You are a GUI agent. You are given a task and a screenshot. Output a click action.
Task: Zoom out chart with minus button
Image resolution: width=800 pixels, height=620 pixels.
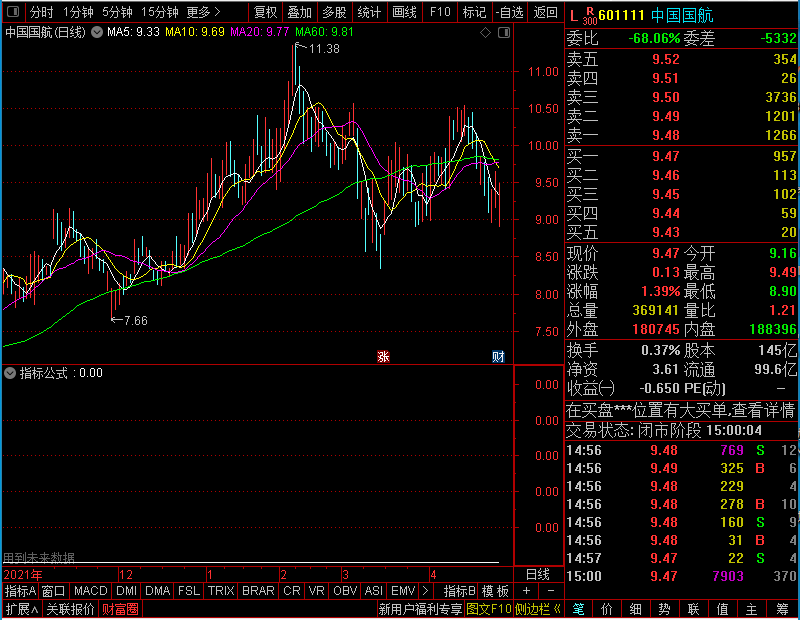[x=551, y=591]
